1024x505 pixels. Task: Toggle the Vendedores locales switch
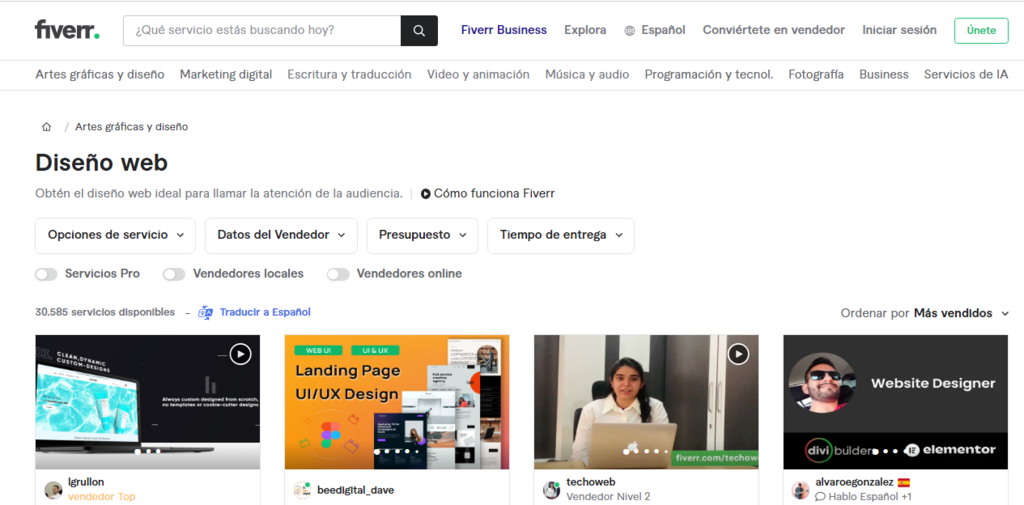(x=174, y=274)
